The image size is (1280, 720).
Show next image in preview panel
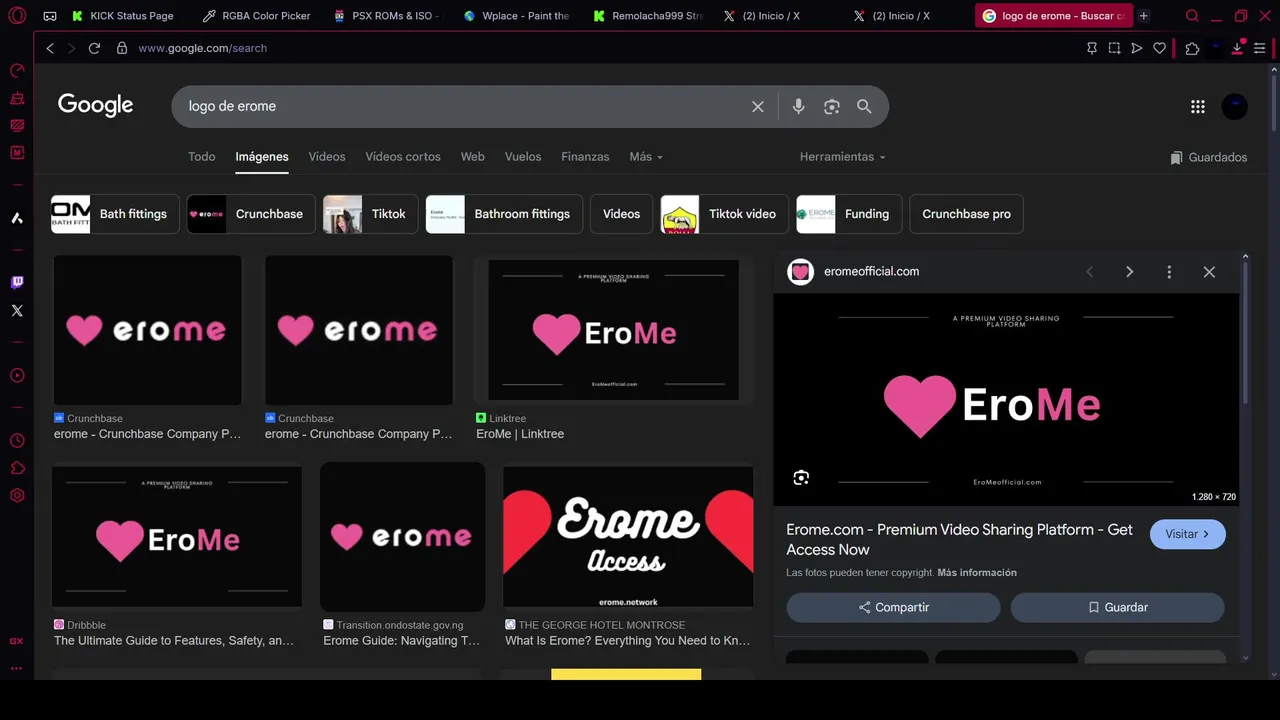1129,272
